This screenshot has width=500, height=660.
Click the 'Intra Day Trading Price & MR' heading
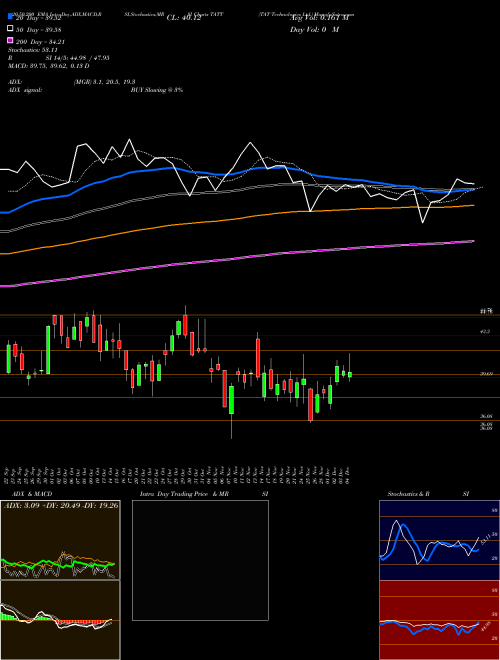point(184,494)
